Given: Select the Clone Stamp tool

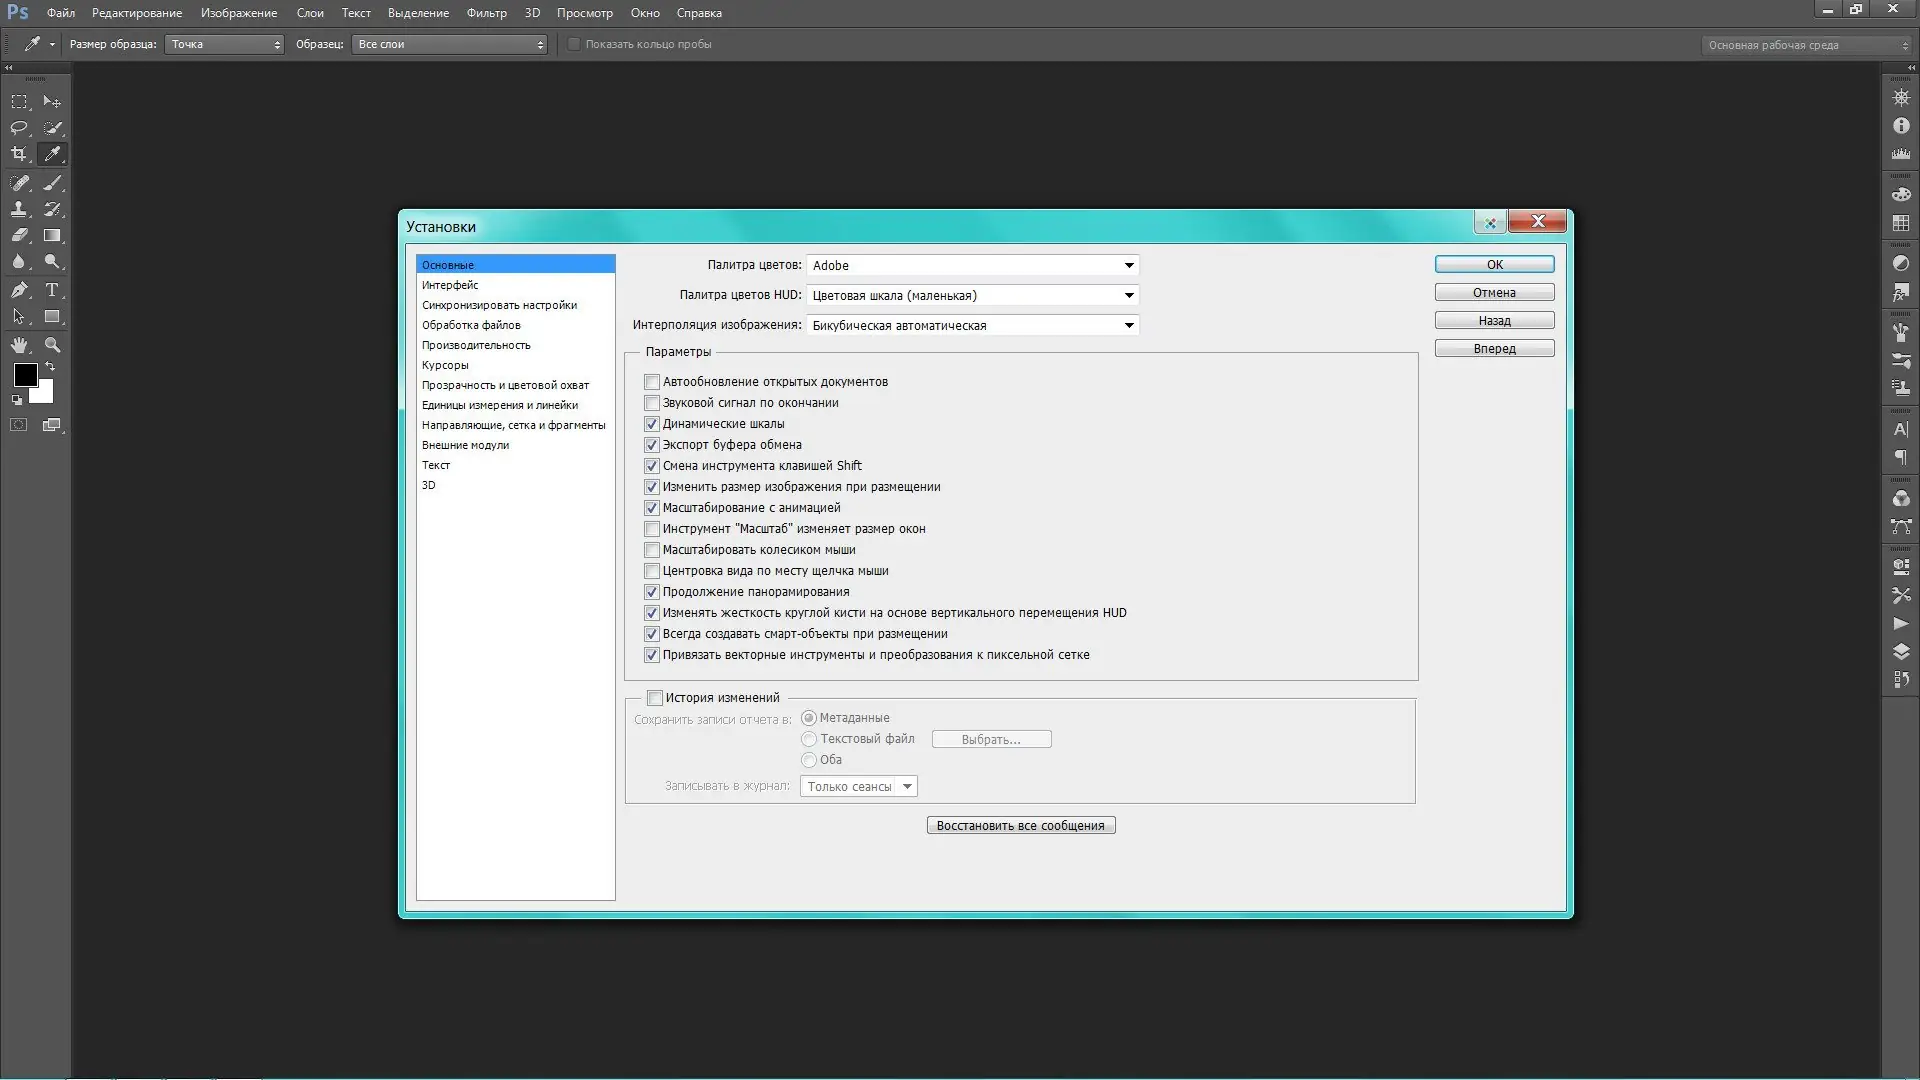Looking at the screenshot, I should [19, 210].
